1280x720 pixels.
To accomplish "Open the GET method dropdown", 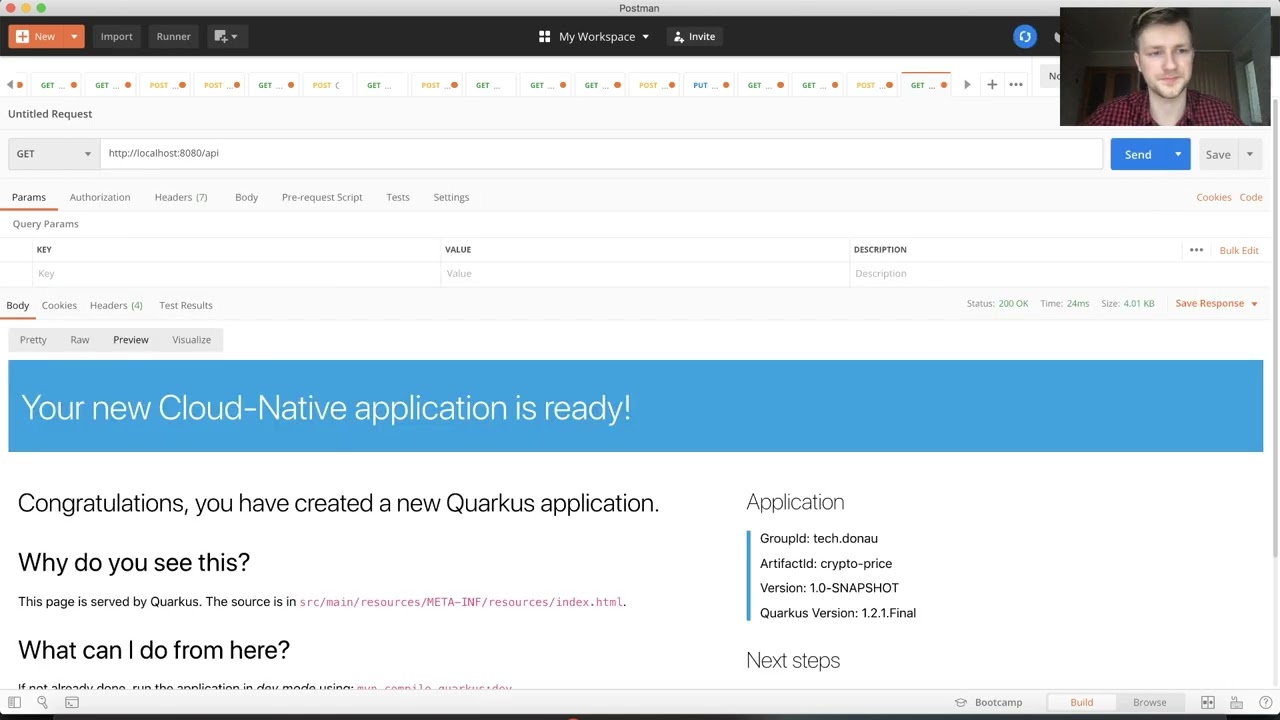I will click(53, 154).
